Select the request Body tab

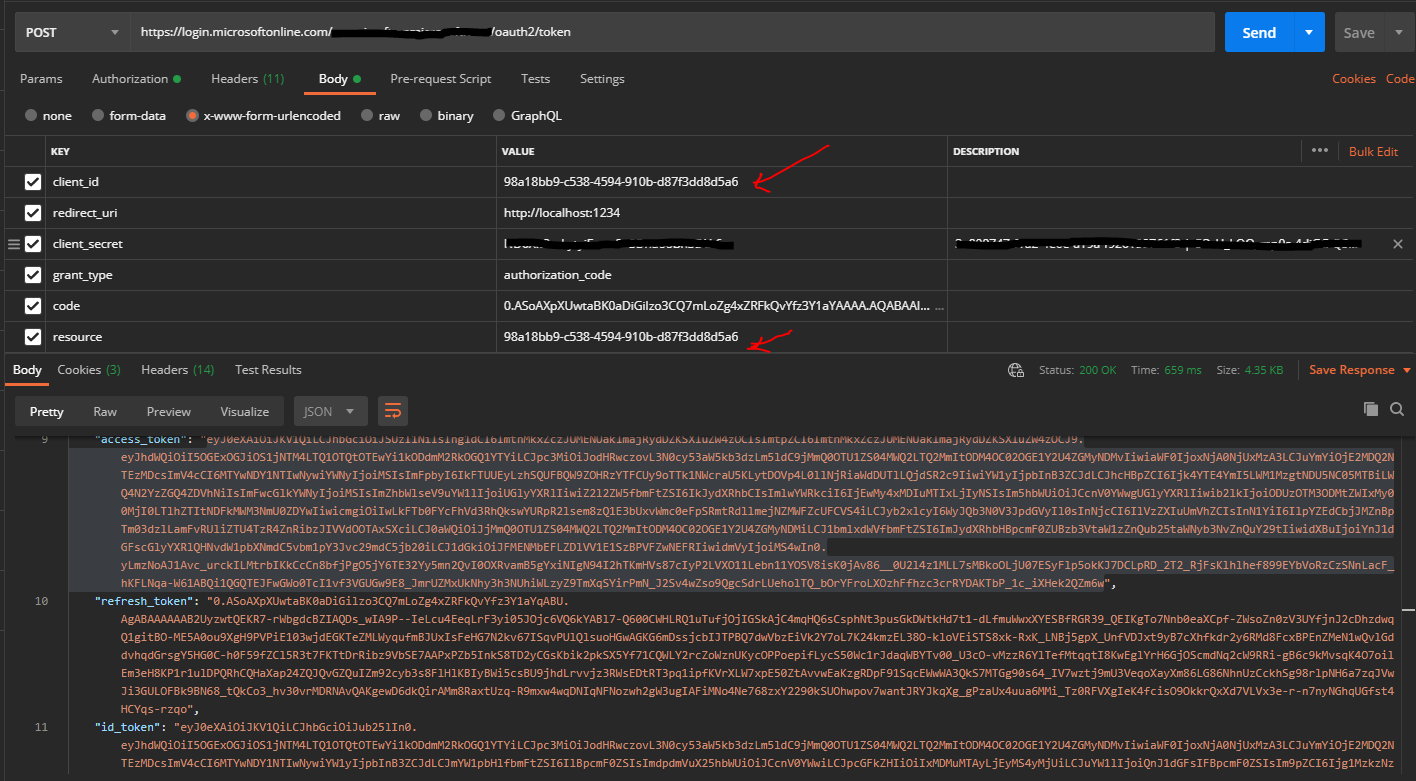point(339,79)
